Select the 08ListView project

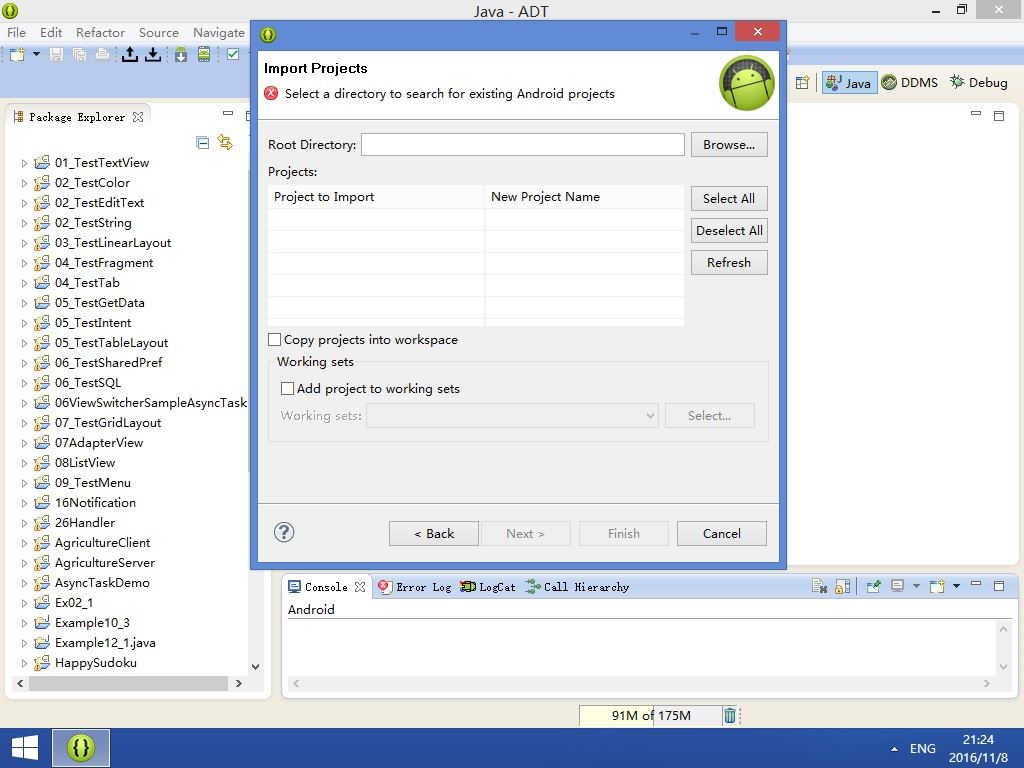[85, 462]
